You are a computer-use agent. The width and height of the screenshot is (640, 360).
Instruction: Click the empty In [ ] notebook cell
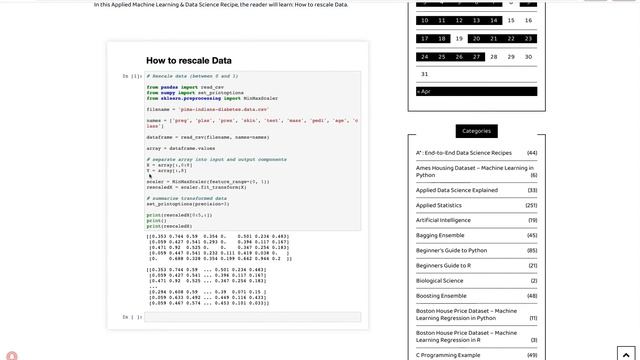pos(252,317)
